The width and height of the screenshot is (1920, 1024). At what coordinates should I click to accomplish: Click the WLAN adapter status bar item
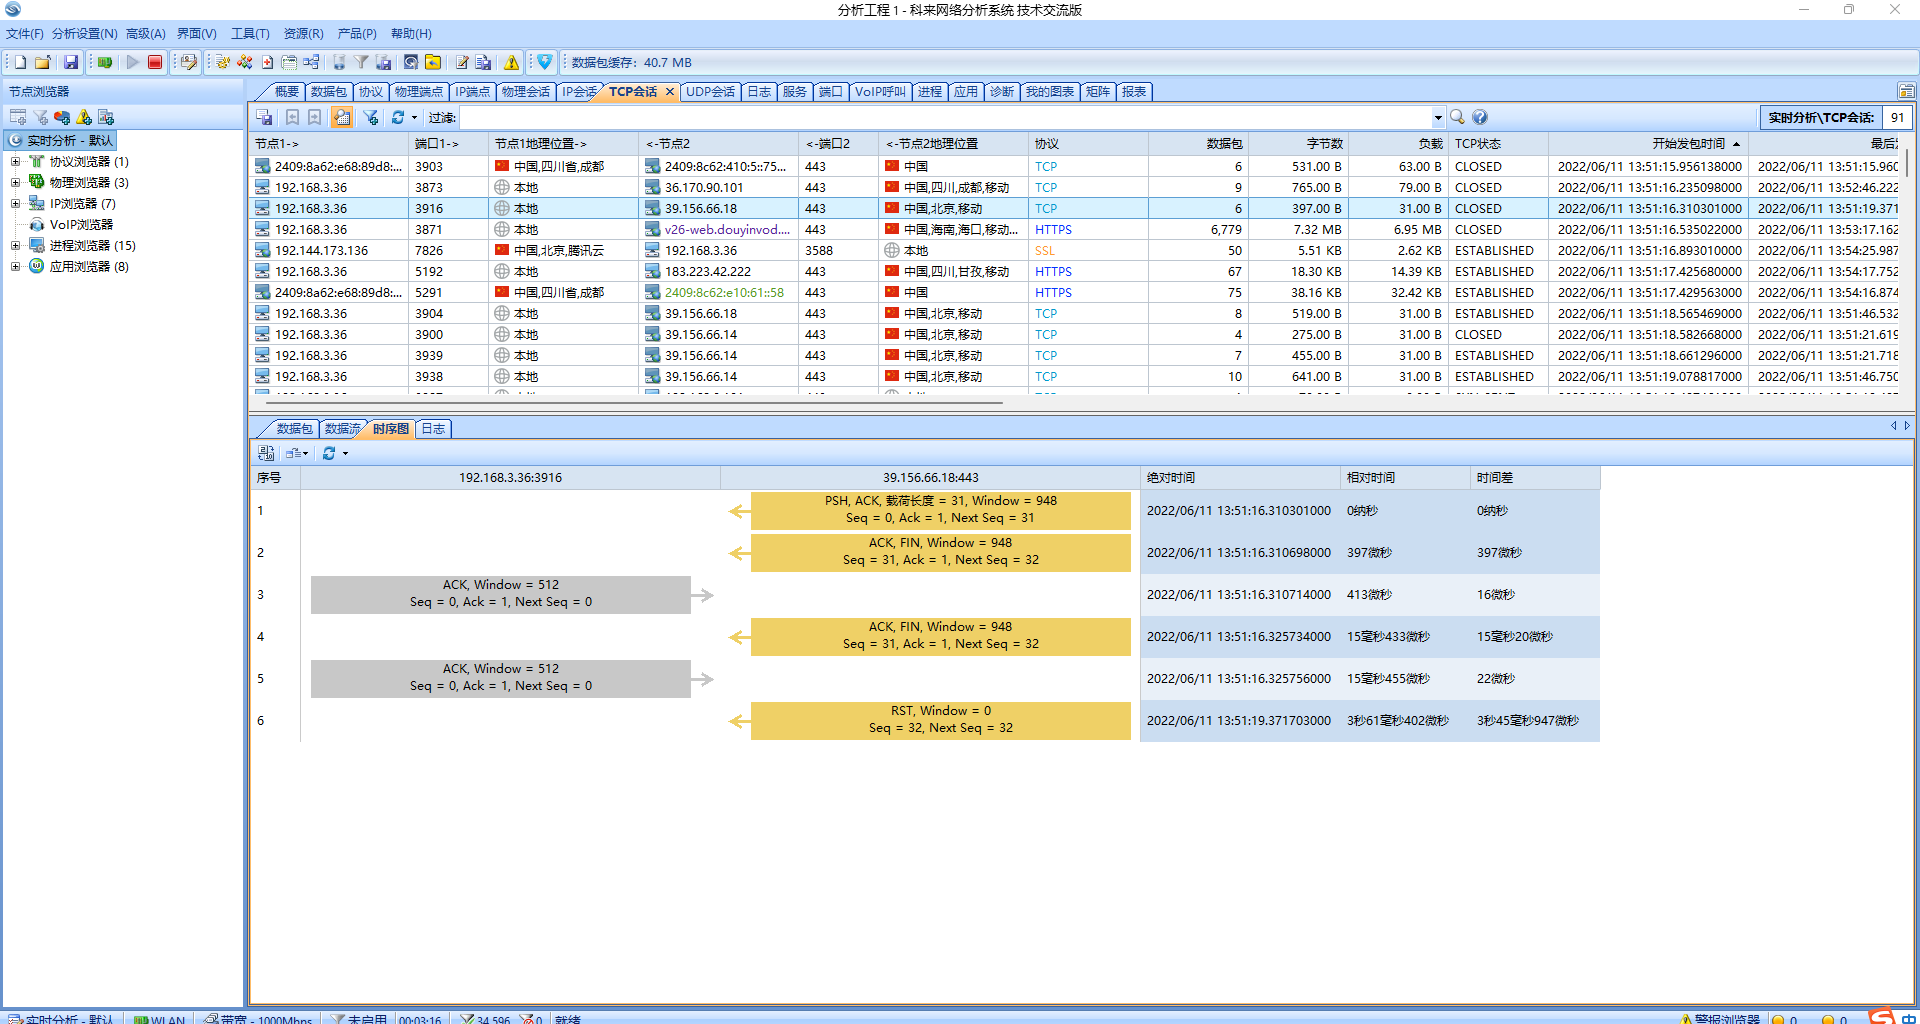point(160,1019)
